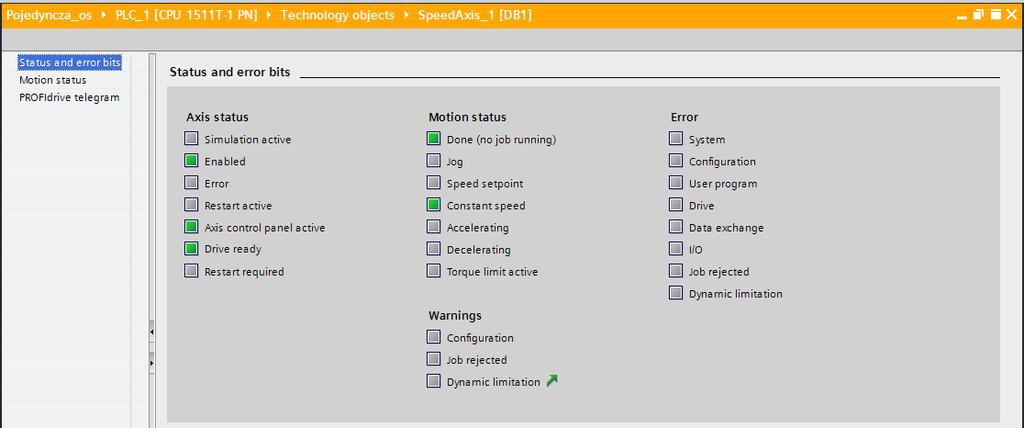Follow the green arrow link beside Dynamic limitation
The height and width of the screenshot is (428, 1024).
tap(552, 381)
